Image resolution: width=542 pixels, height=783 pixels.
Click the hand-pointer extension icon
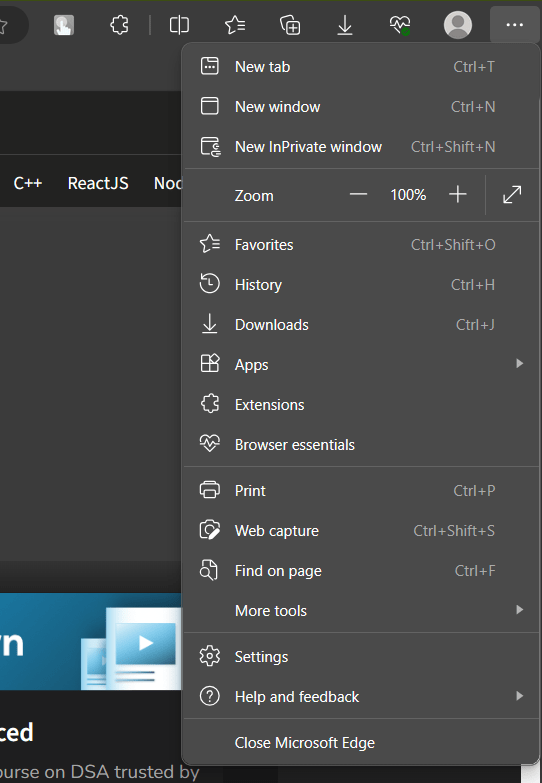coord(64,25)
